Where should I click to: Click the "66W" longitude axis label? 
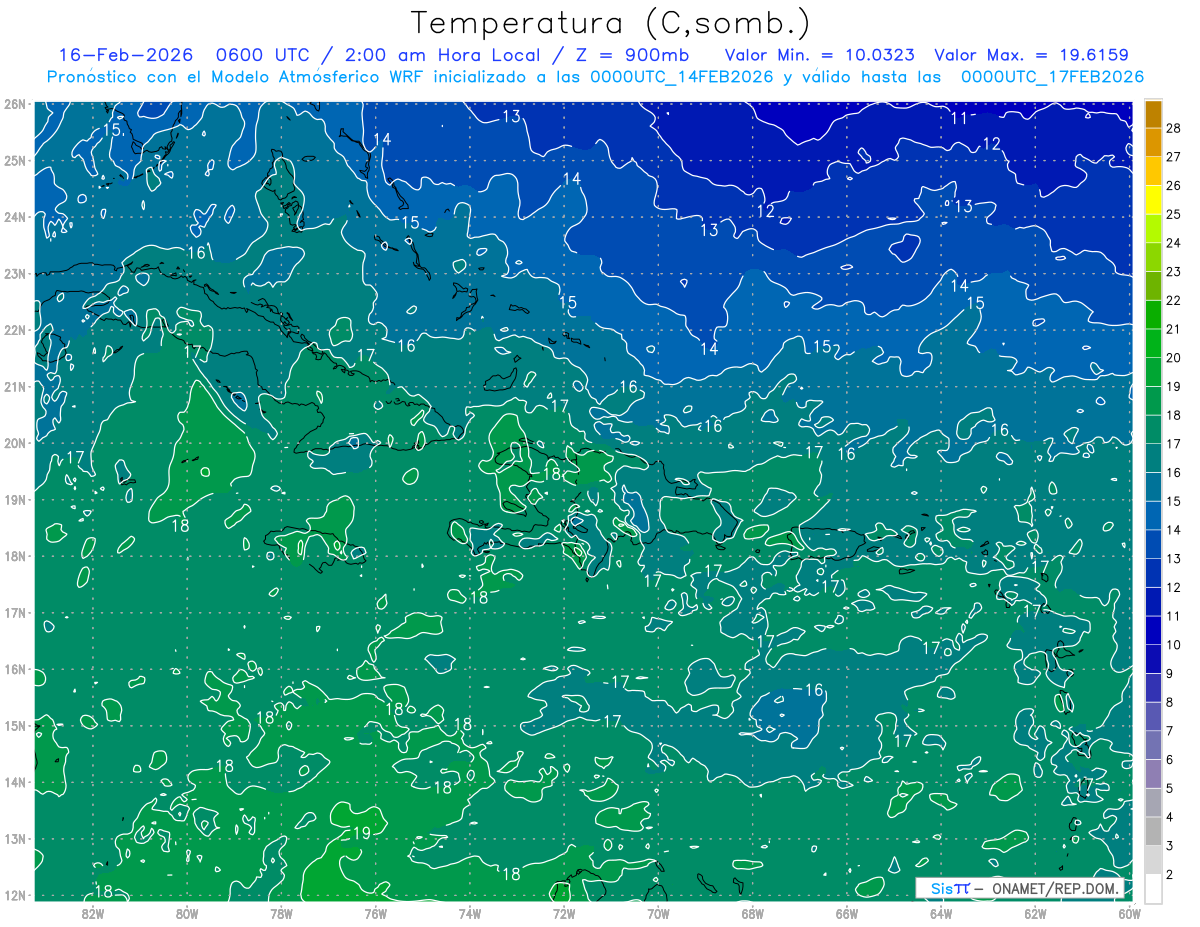tap(846, 913)
